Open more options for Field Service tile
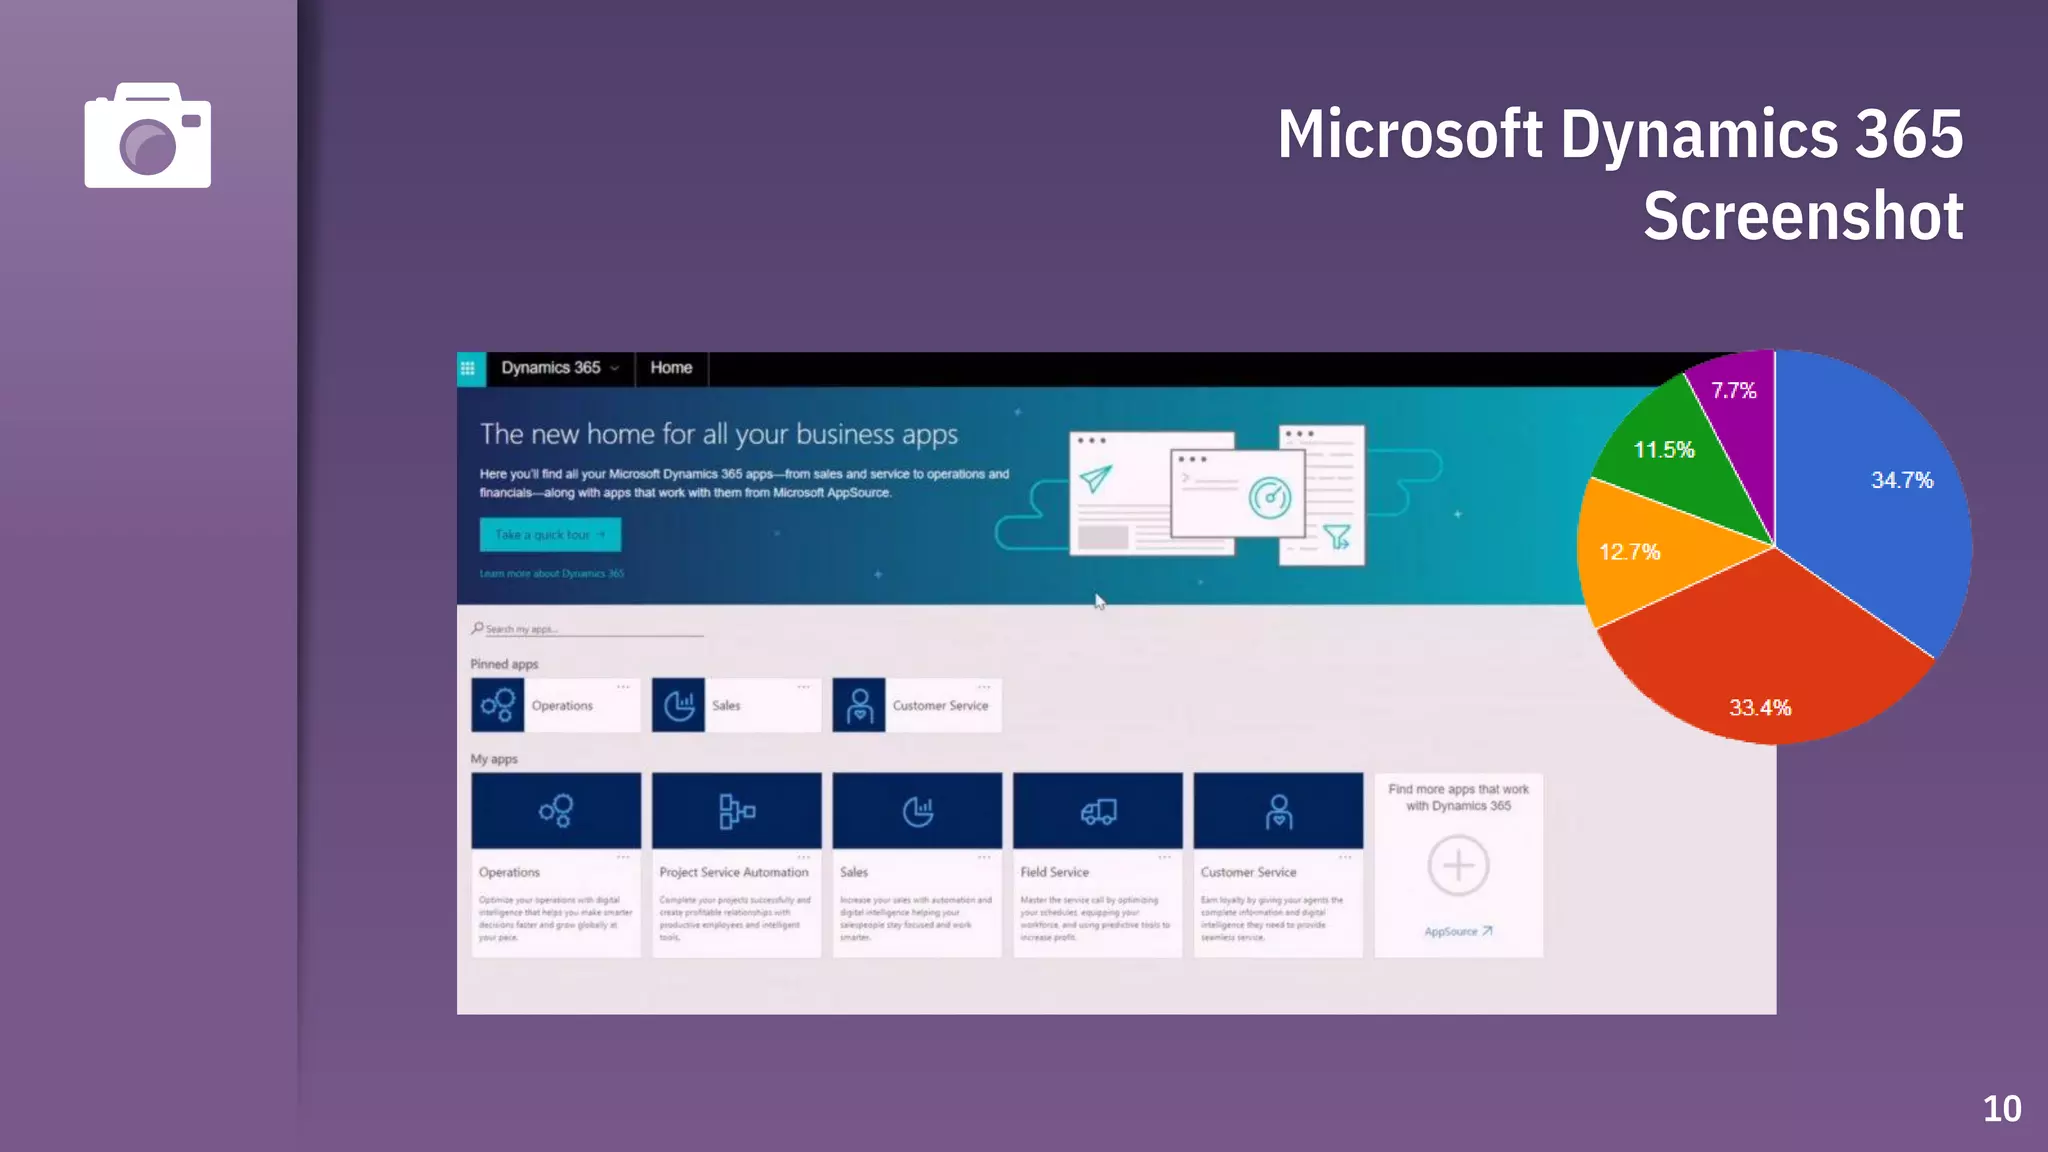The image size is (2048, 1152). coord(1164,857)
